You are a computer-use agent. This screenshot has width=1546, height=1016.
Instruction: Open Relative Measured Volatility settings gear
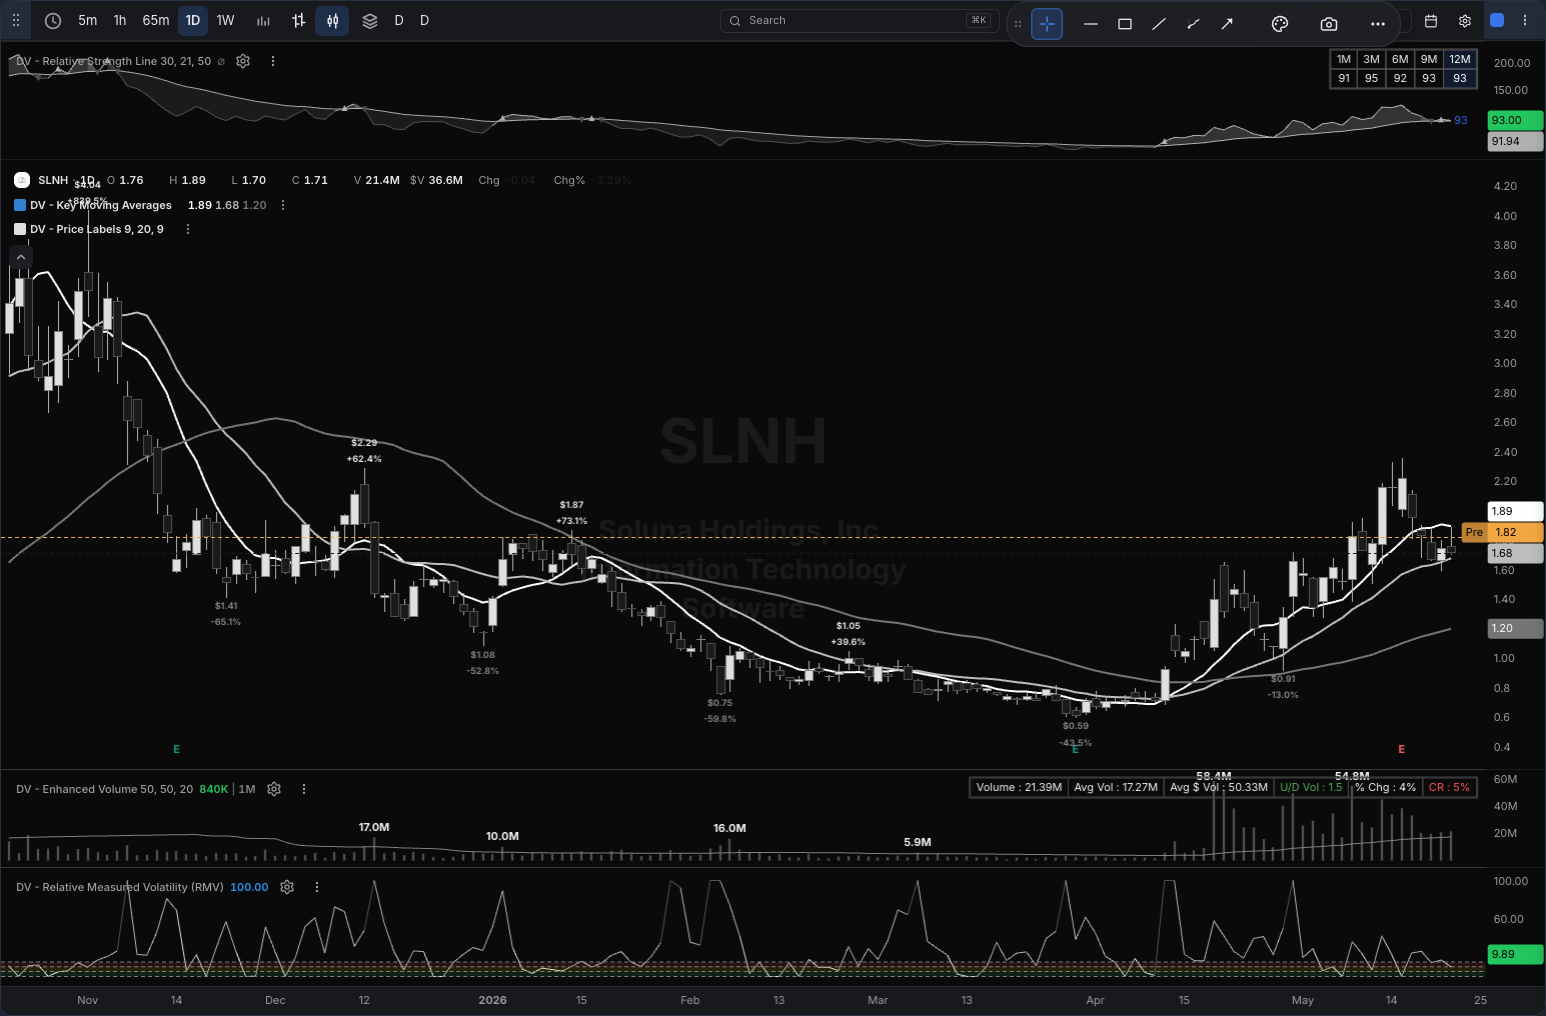pos(287,887)
